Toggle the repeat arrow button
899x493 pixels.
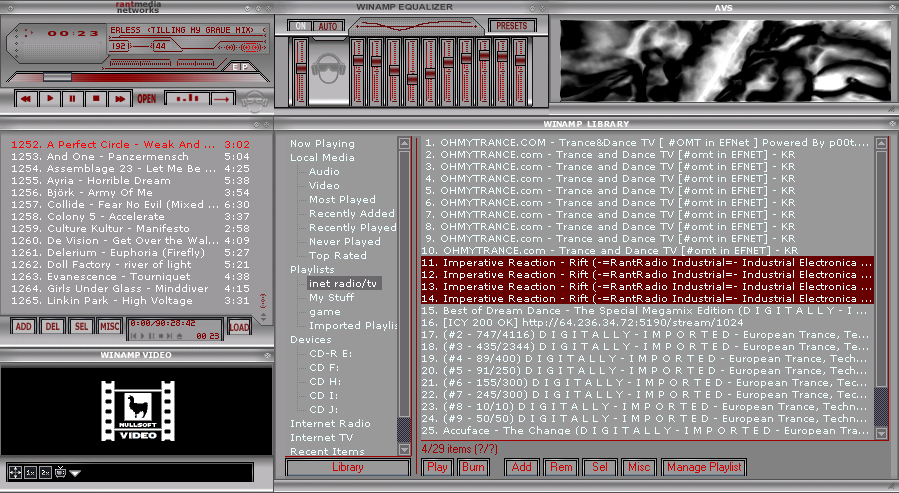tap(222, 99)
